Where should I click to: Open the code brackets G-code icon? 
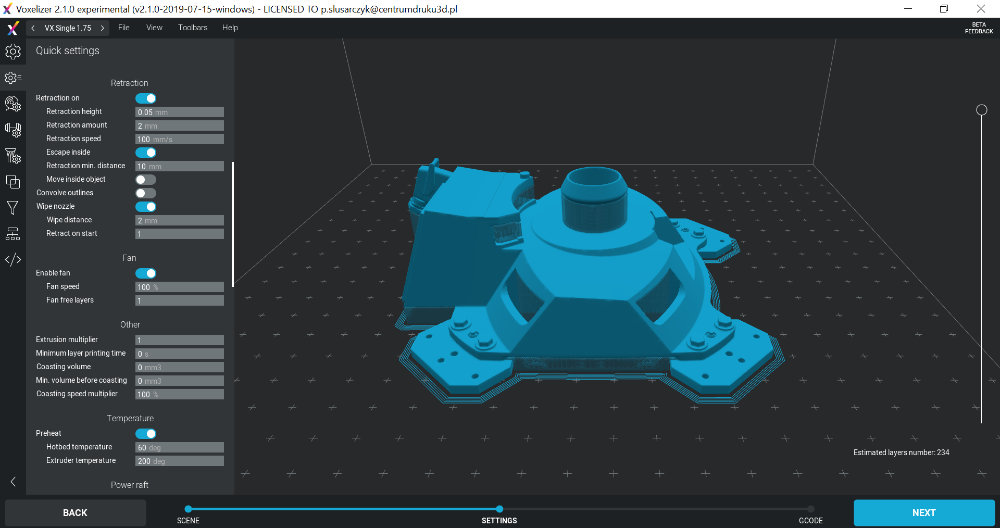[x=12, y=260]
